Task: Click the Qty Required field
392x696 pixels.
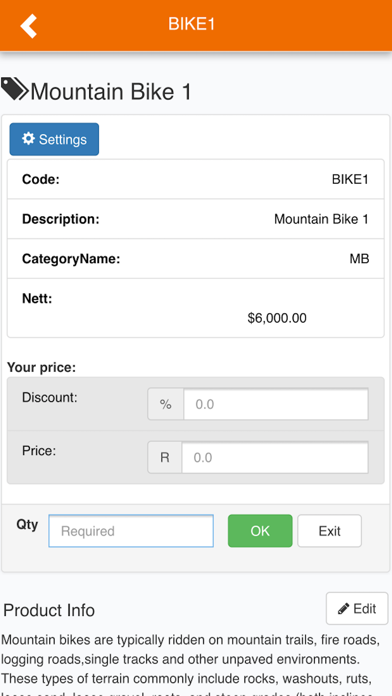Action: pos(131,531)
